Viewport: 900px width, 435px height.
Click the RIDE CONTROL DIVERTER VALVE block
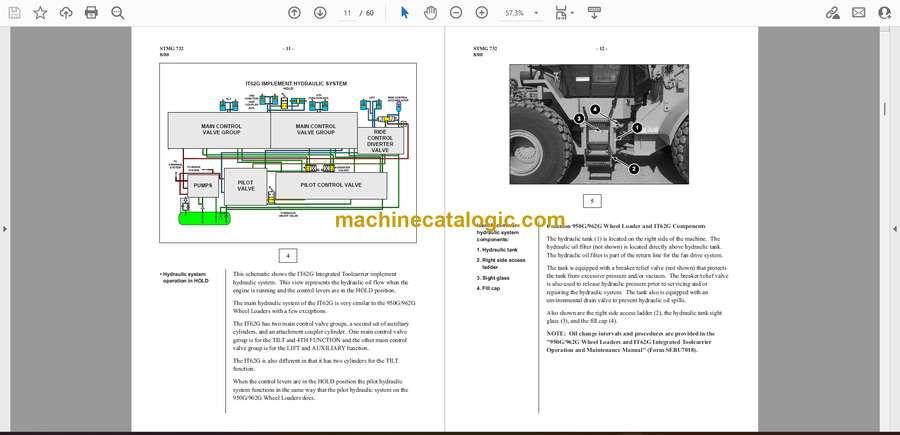click(x=380, y=141)
